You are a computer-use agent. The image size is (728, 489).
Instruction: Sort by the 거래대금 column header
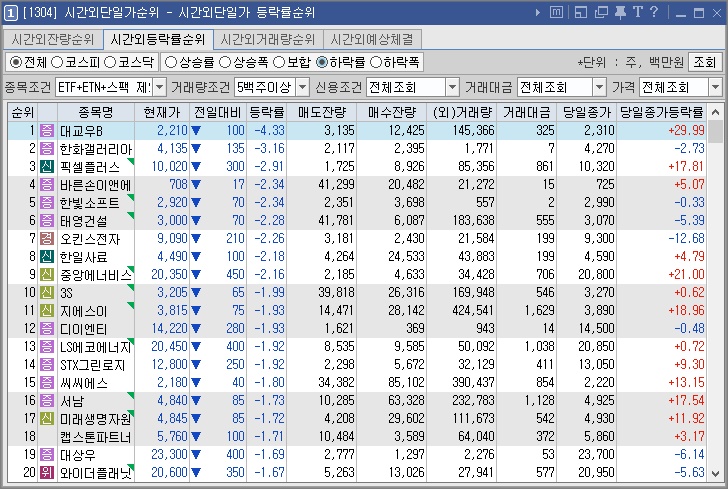[526, 112]
